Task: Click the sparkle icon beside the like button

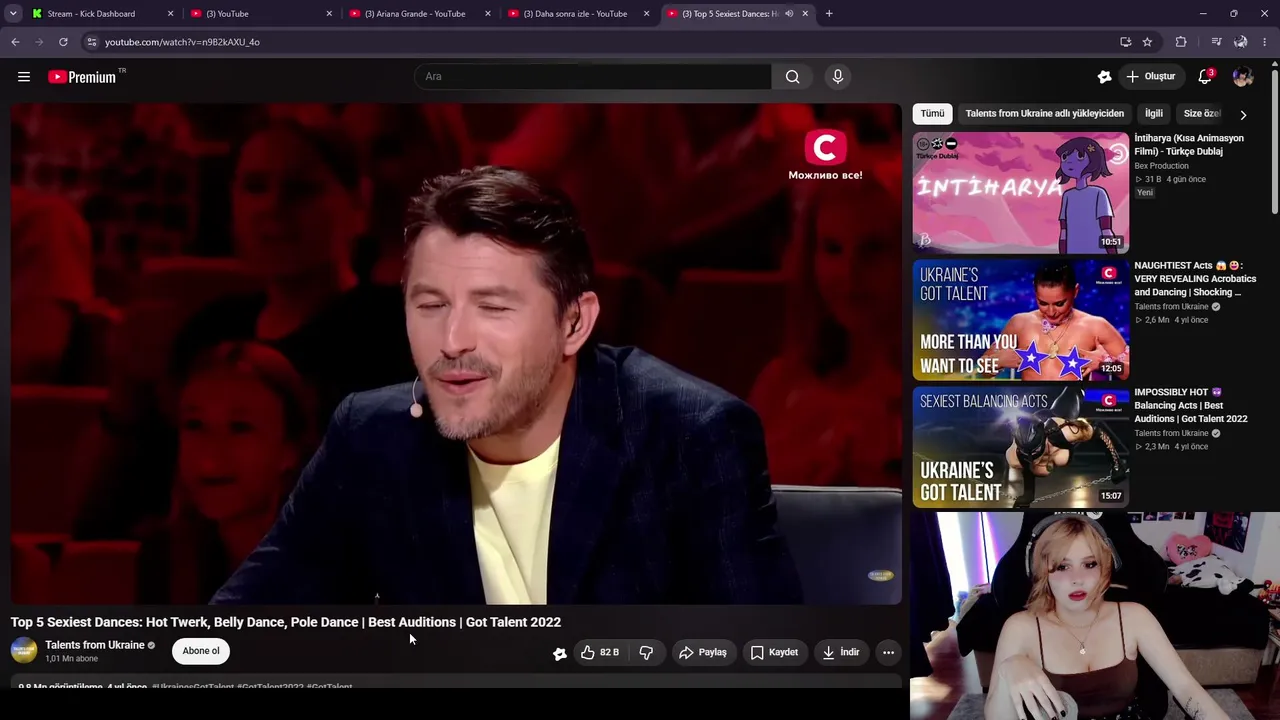Action: coord(560,653)
